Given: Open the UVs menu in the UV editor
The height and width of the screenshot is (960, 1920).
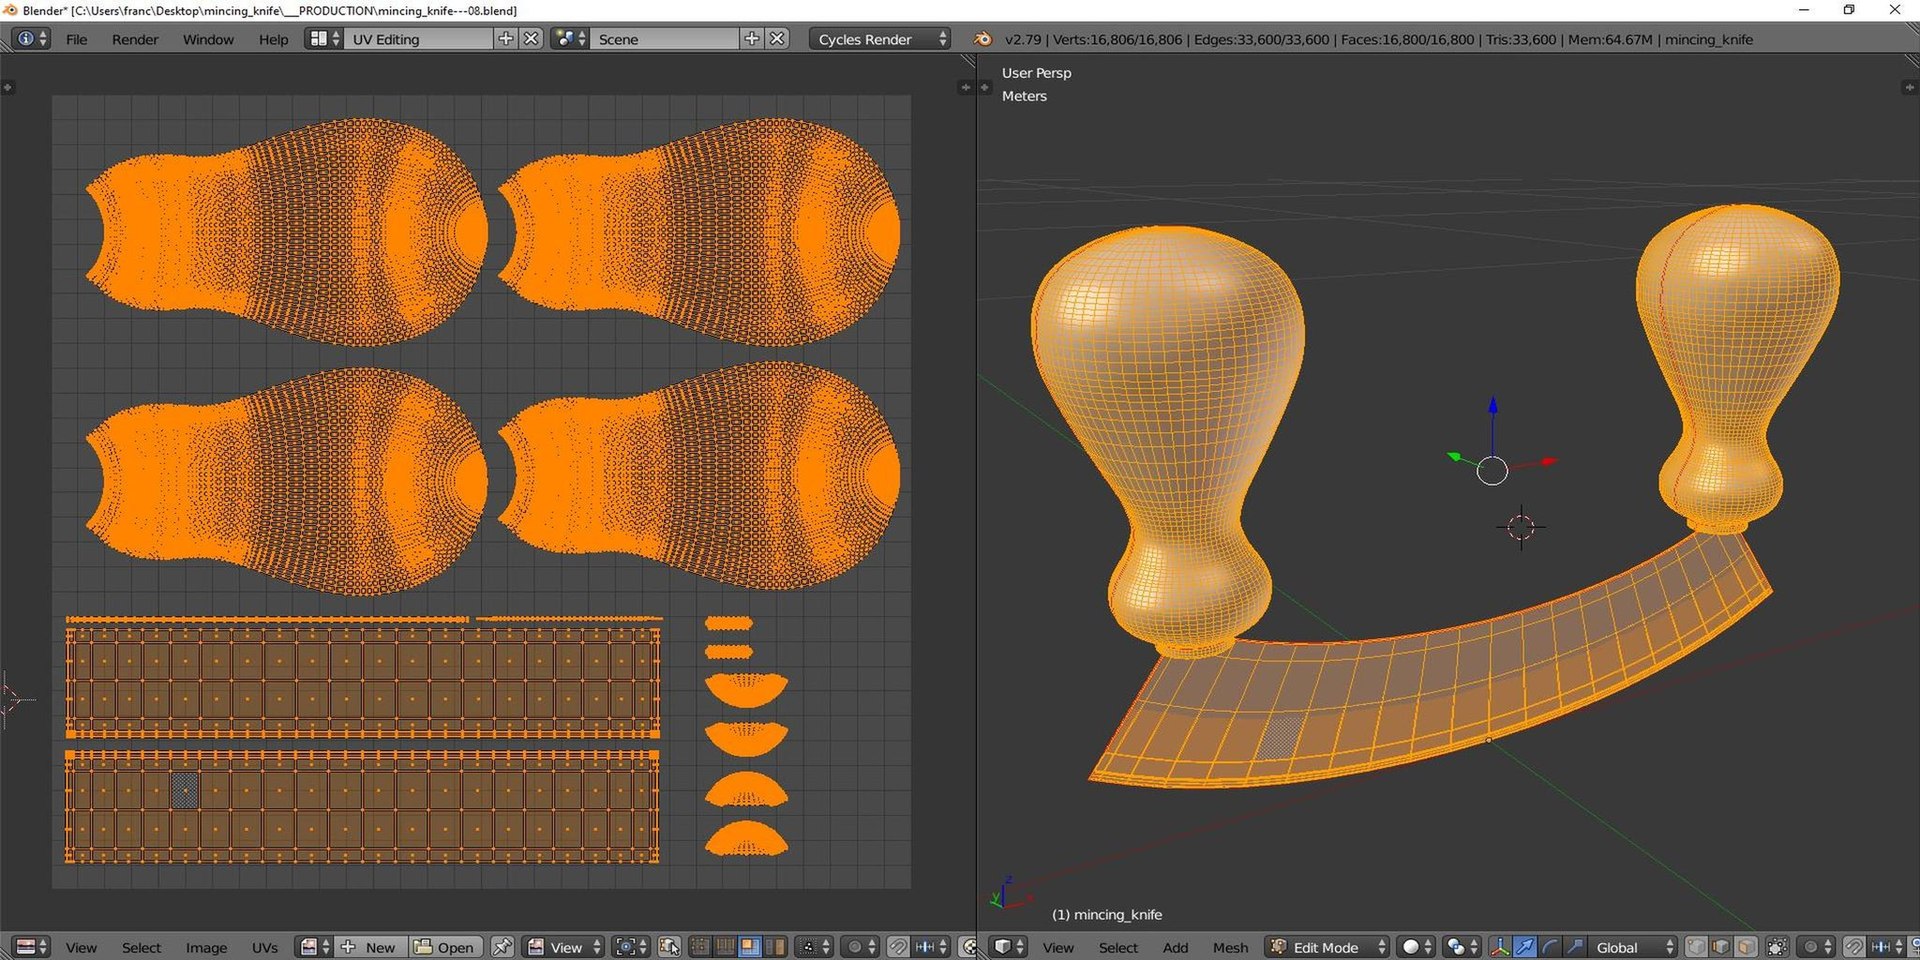Looking at the screenshot, I should point(265,947).
